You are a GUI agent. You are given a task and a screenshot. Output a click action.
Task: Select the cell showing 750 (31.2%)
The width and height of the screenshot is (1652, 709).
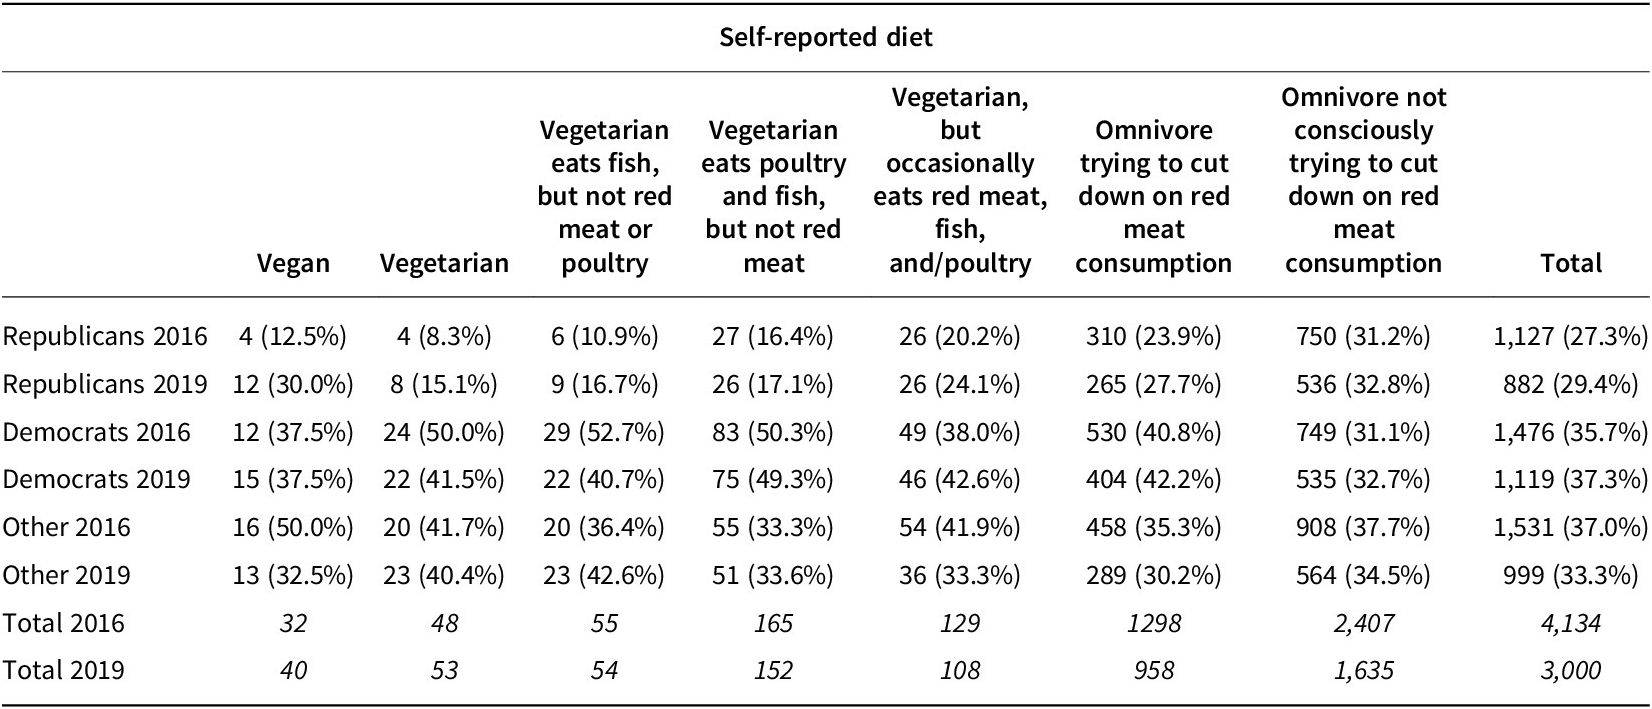tap(1363, 336)
